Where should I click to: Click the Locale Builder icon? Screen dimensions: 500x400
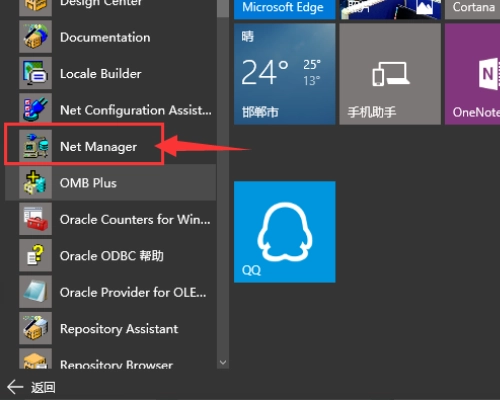(35, 73)
